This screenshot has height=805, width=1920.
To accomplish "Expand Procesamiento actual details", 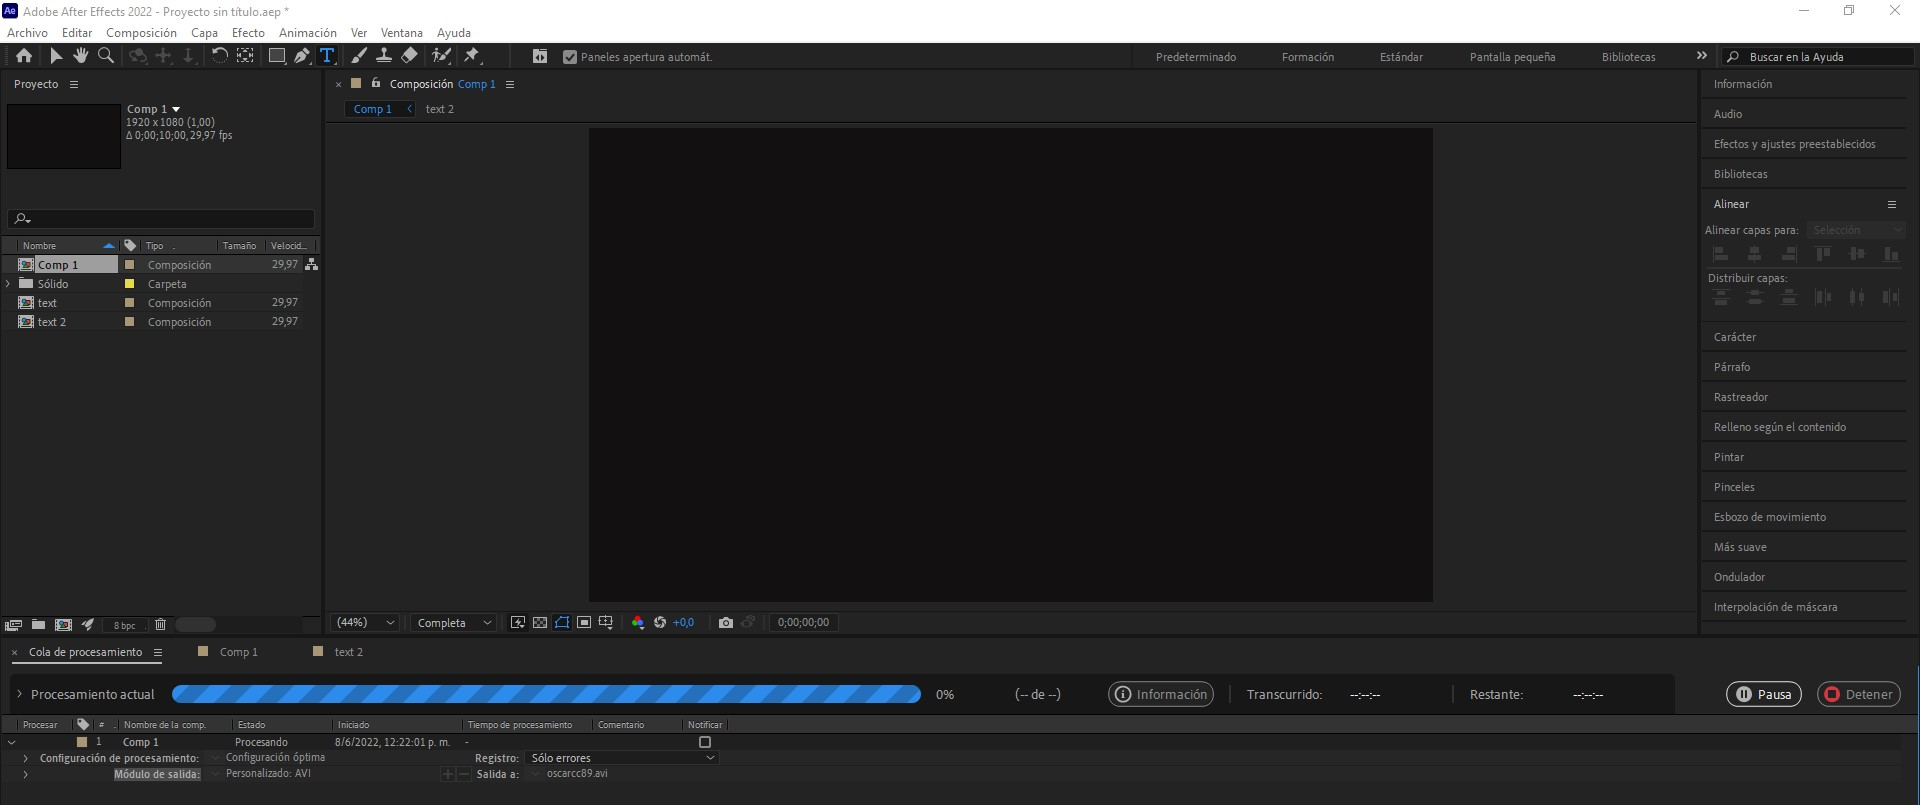I will click(x=19, y=694).
